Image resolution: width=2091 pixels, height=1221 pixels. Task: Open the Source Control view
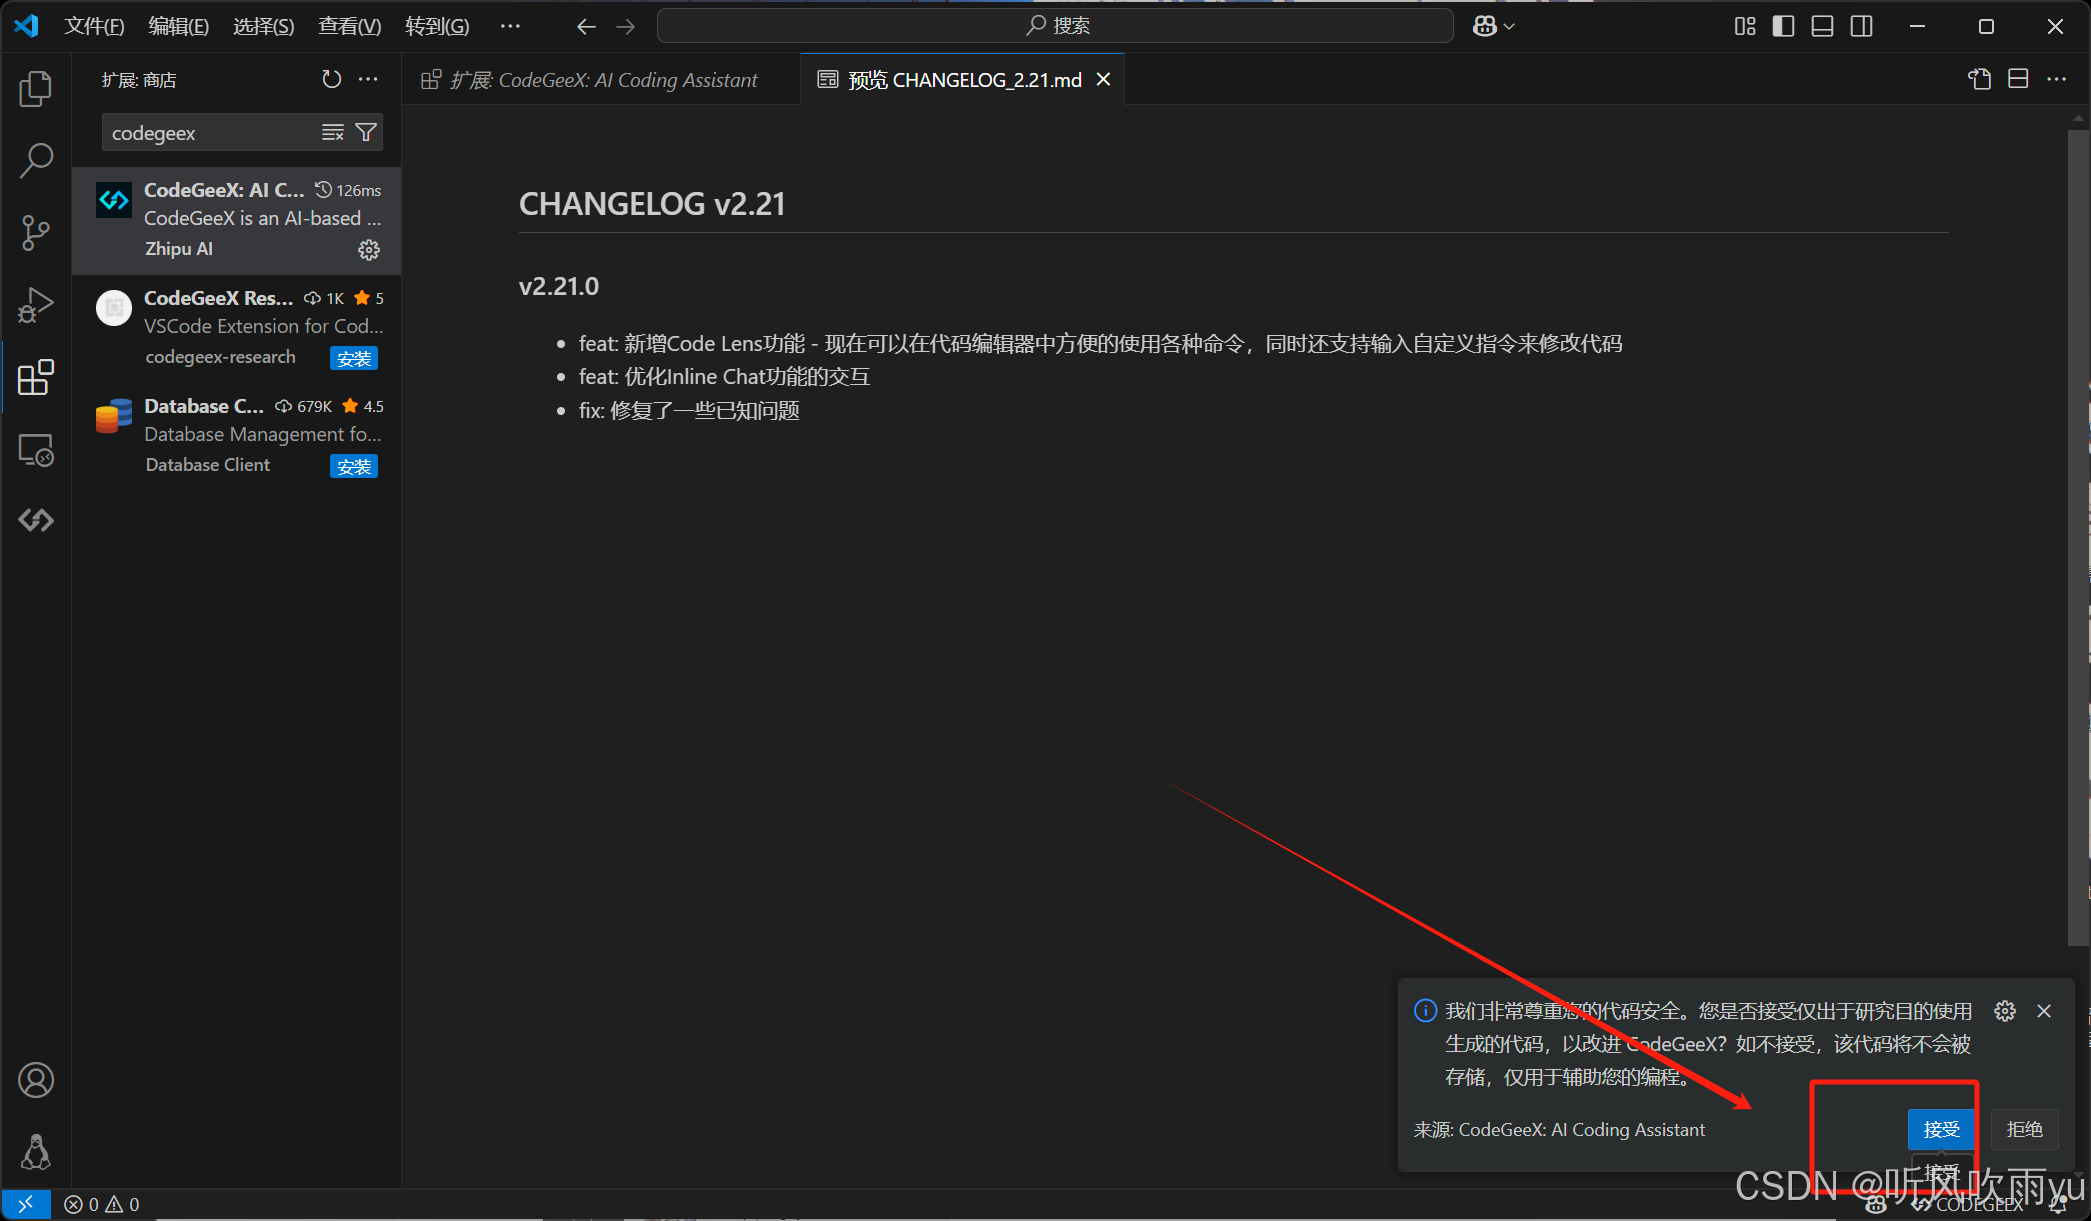tap(36, 233)
